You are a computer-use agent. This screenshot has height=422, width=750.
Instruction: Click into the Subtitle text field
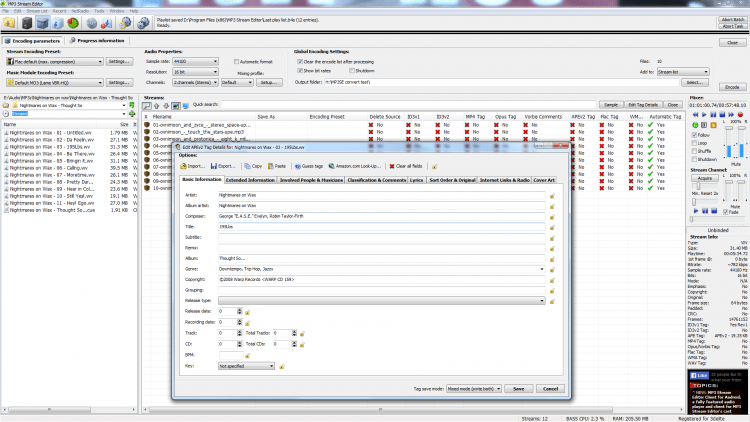[380, 238]
